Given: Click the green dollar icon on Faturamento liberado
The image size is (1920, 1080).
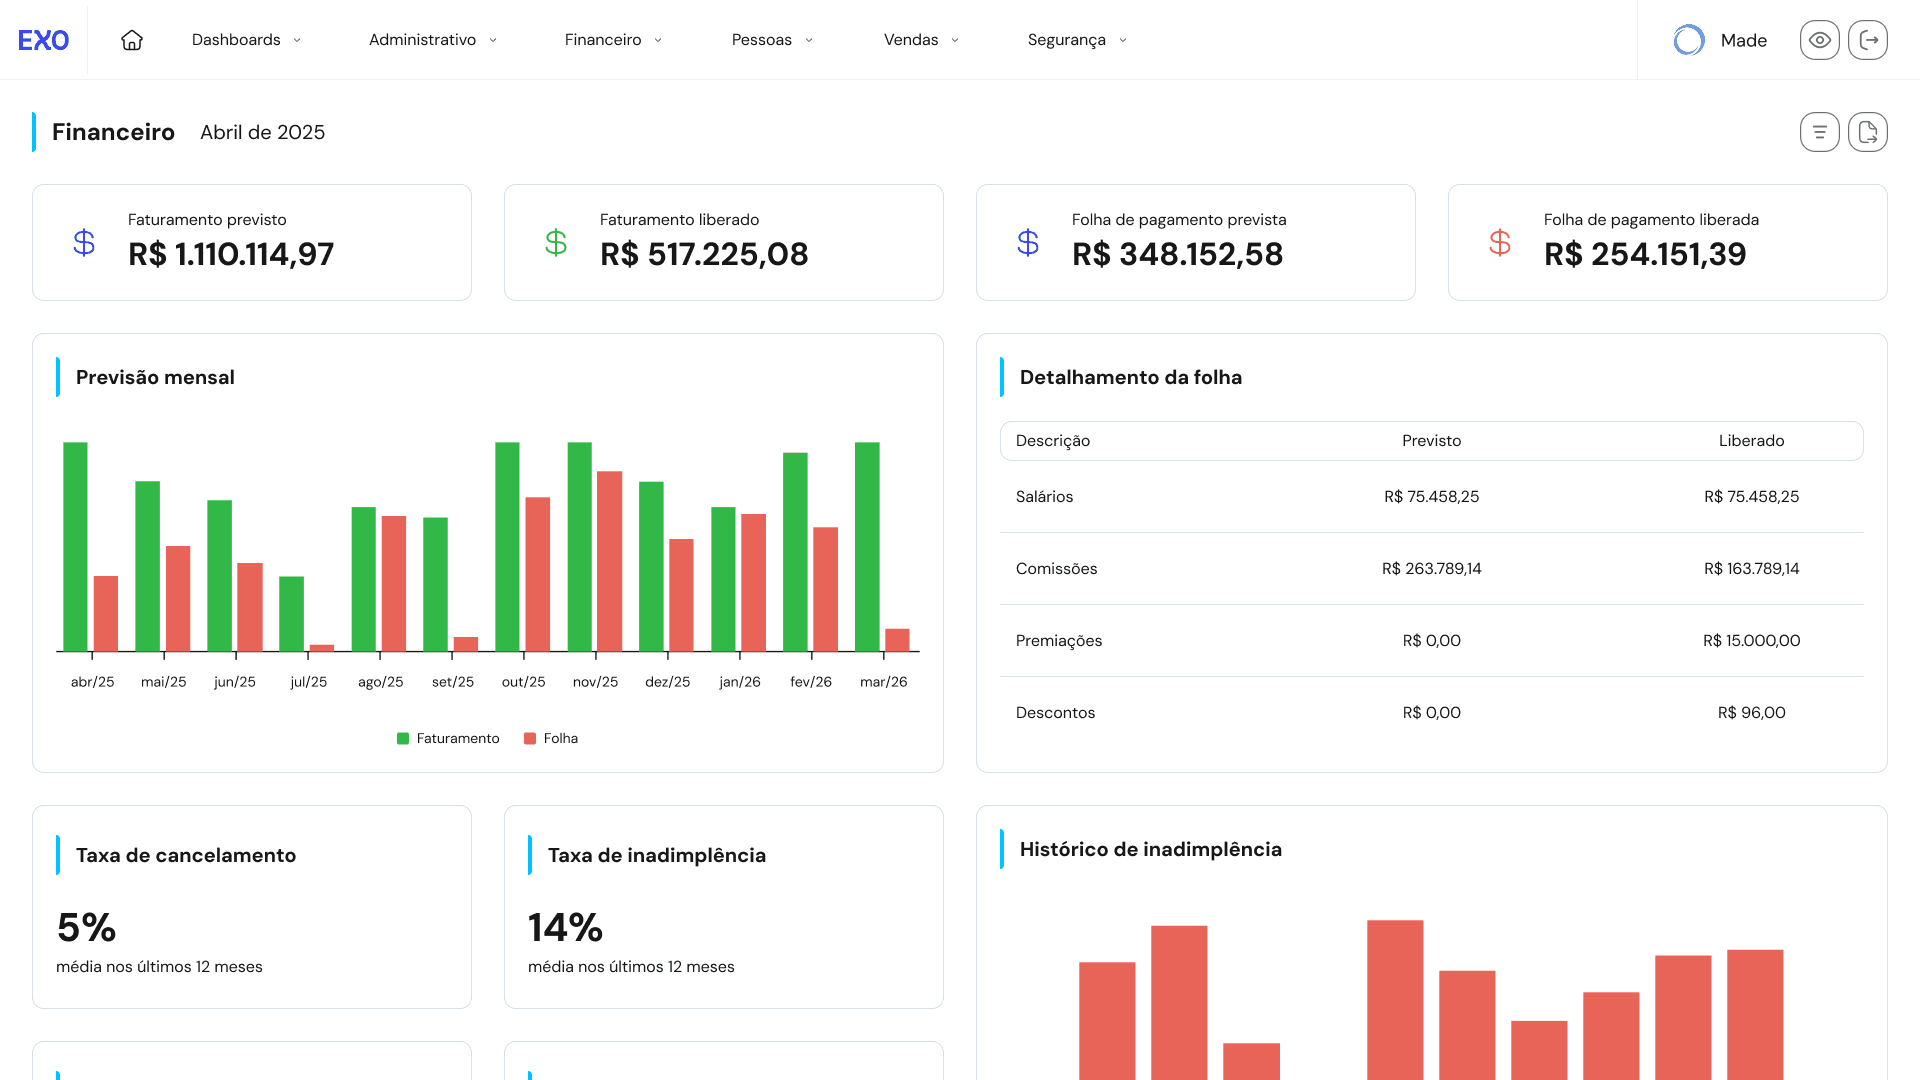Looking at the screenshot, I should (556, 242).
